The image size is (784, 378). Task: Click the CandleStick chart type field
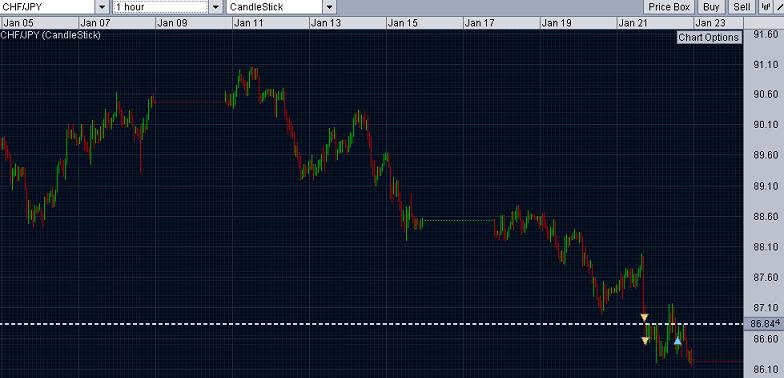(274, 7)
